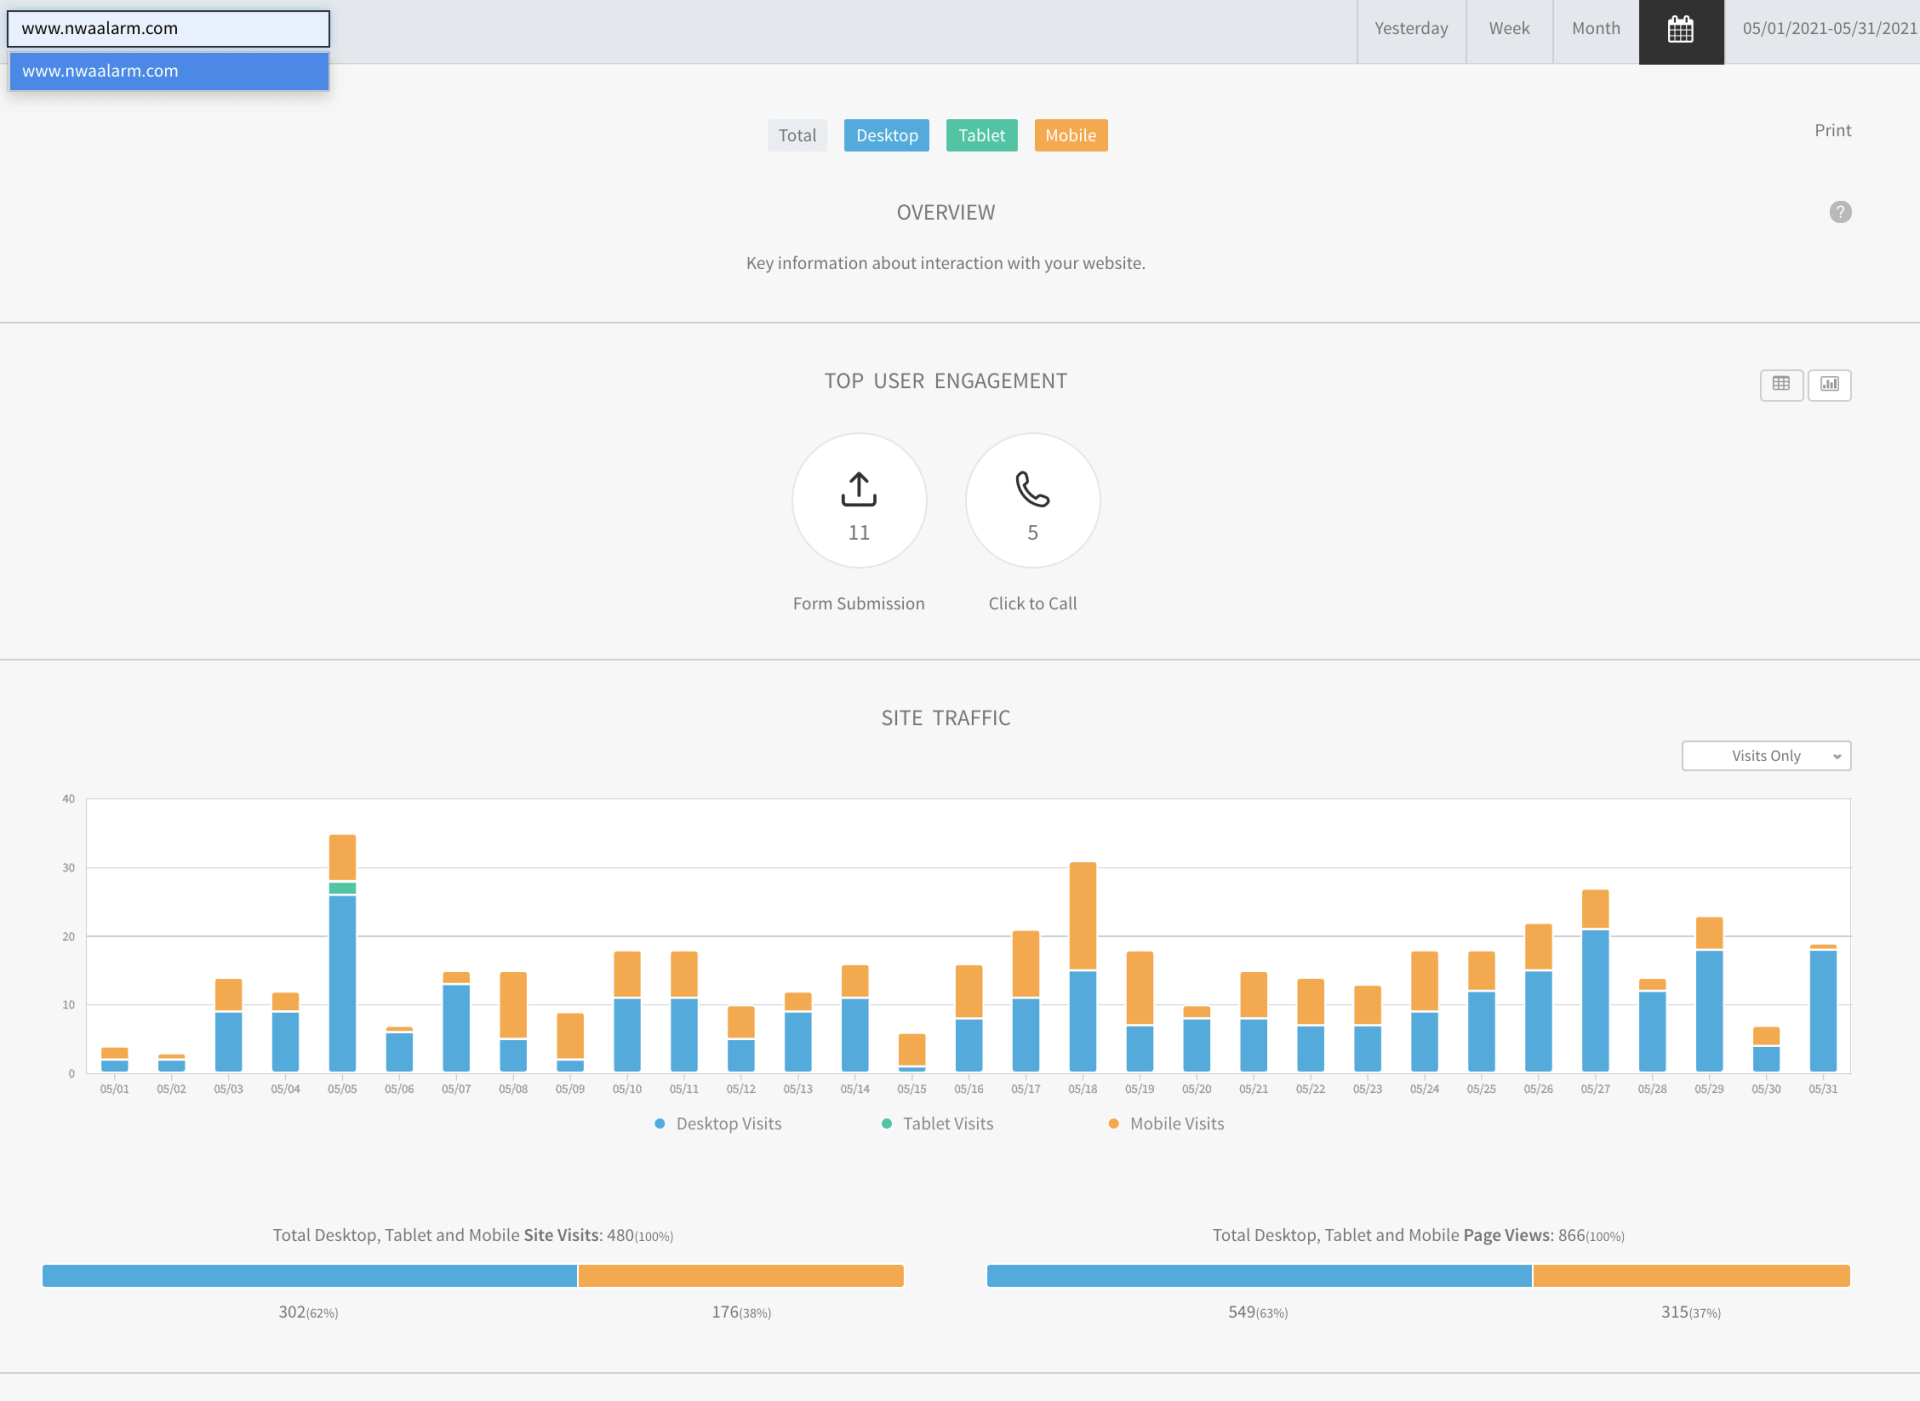Click the Click to Call phone icon
The width and height of the screenshot is (1920, 1401).
[x=1032, y=489]
